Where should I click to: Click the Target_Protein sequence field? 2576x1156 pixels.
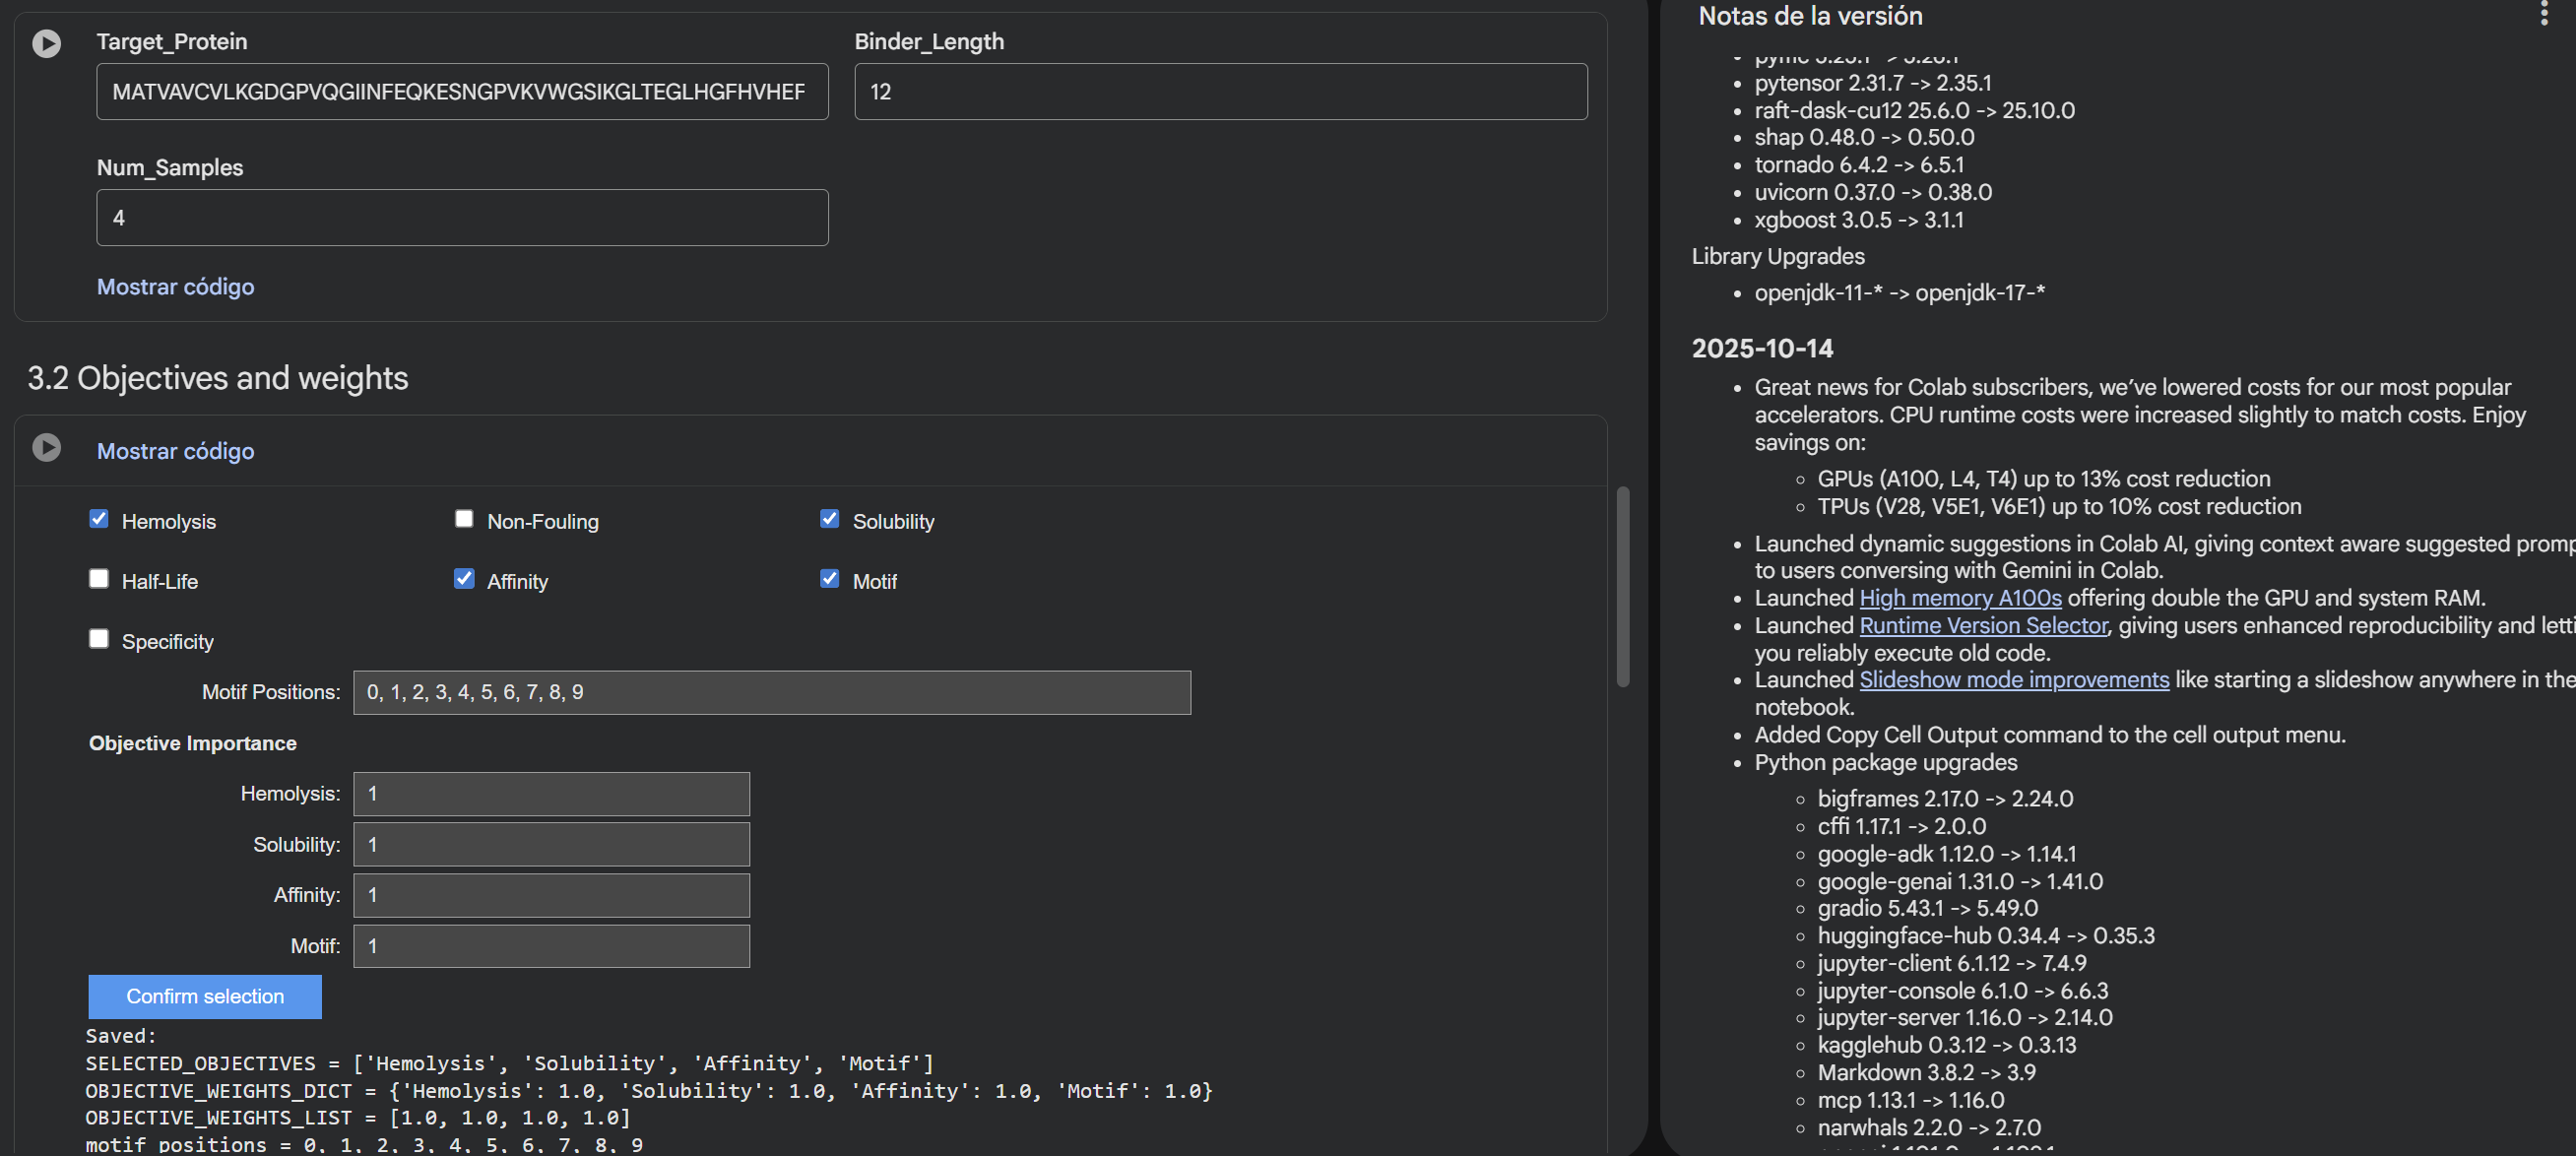point(462,92)
